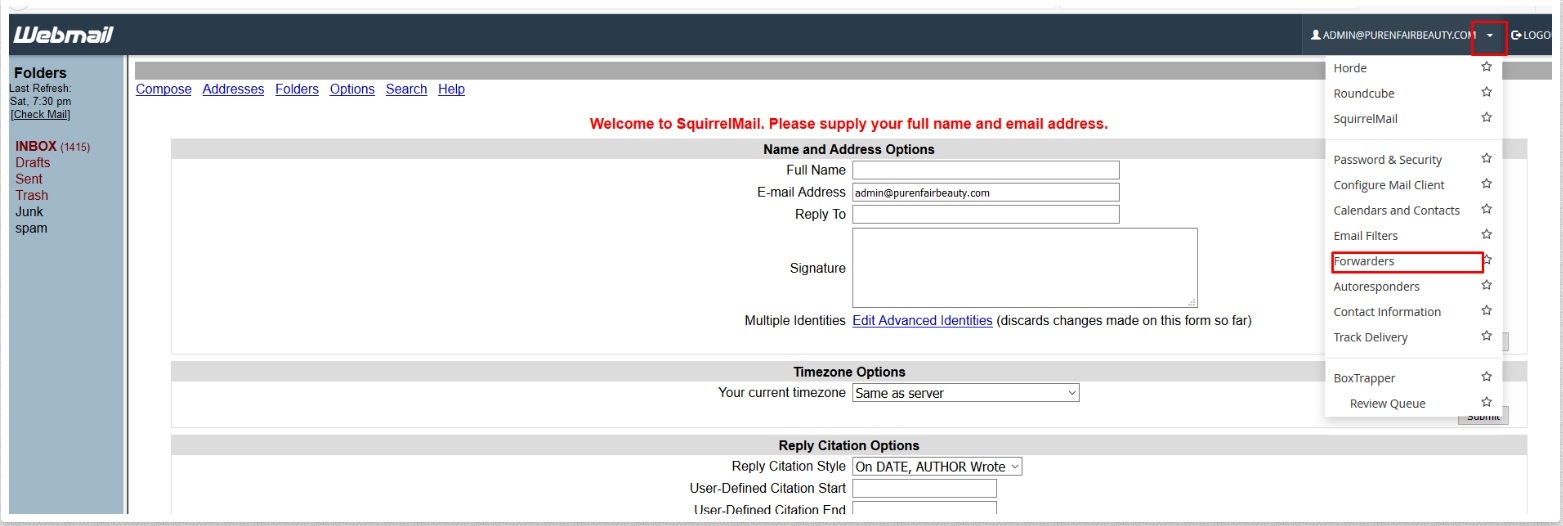Click the Compose link

coord(163,89)
